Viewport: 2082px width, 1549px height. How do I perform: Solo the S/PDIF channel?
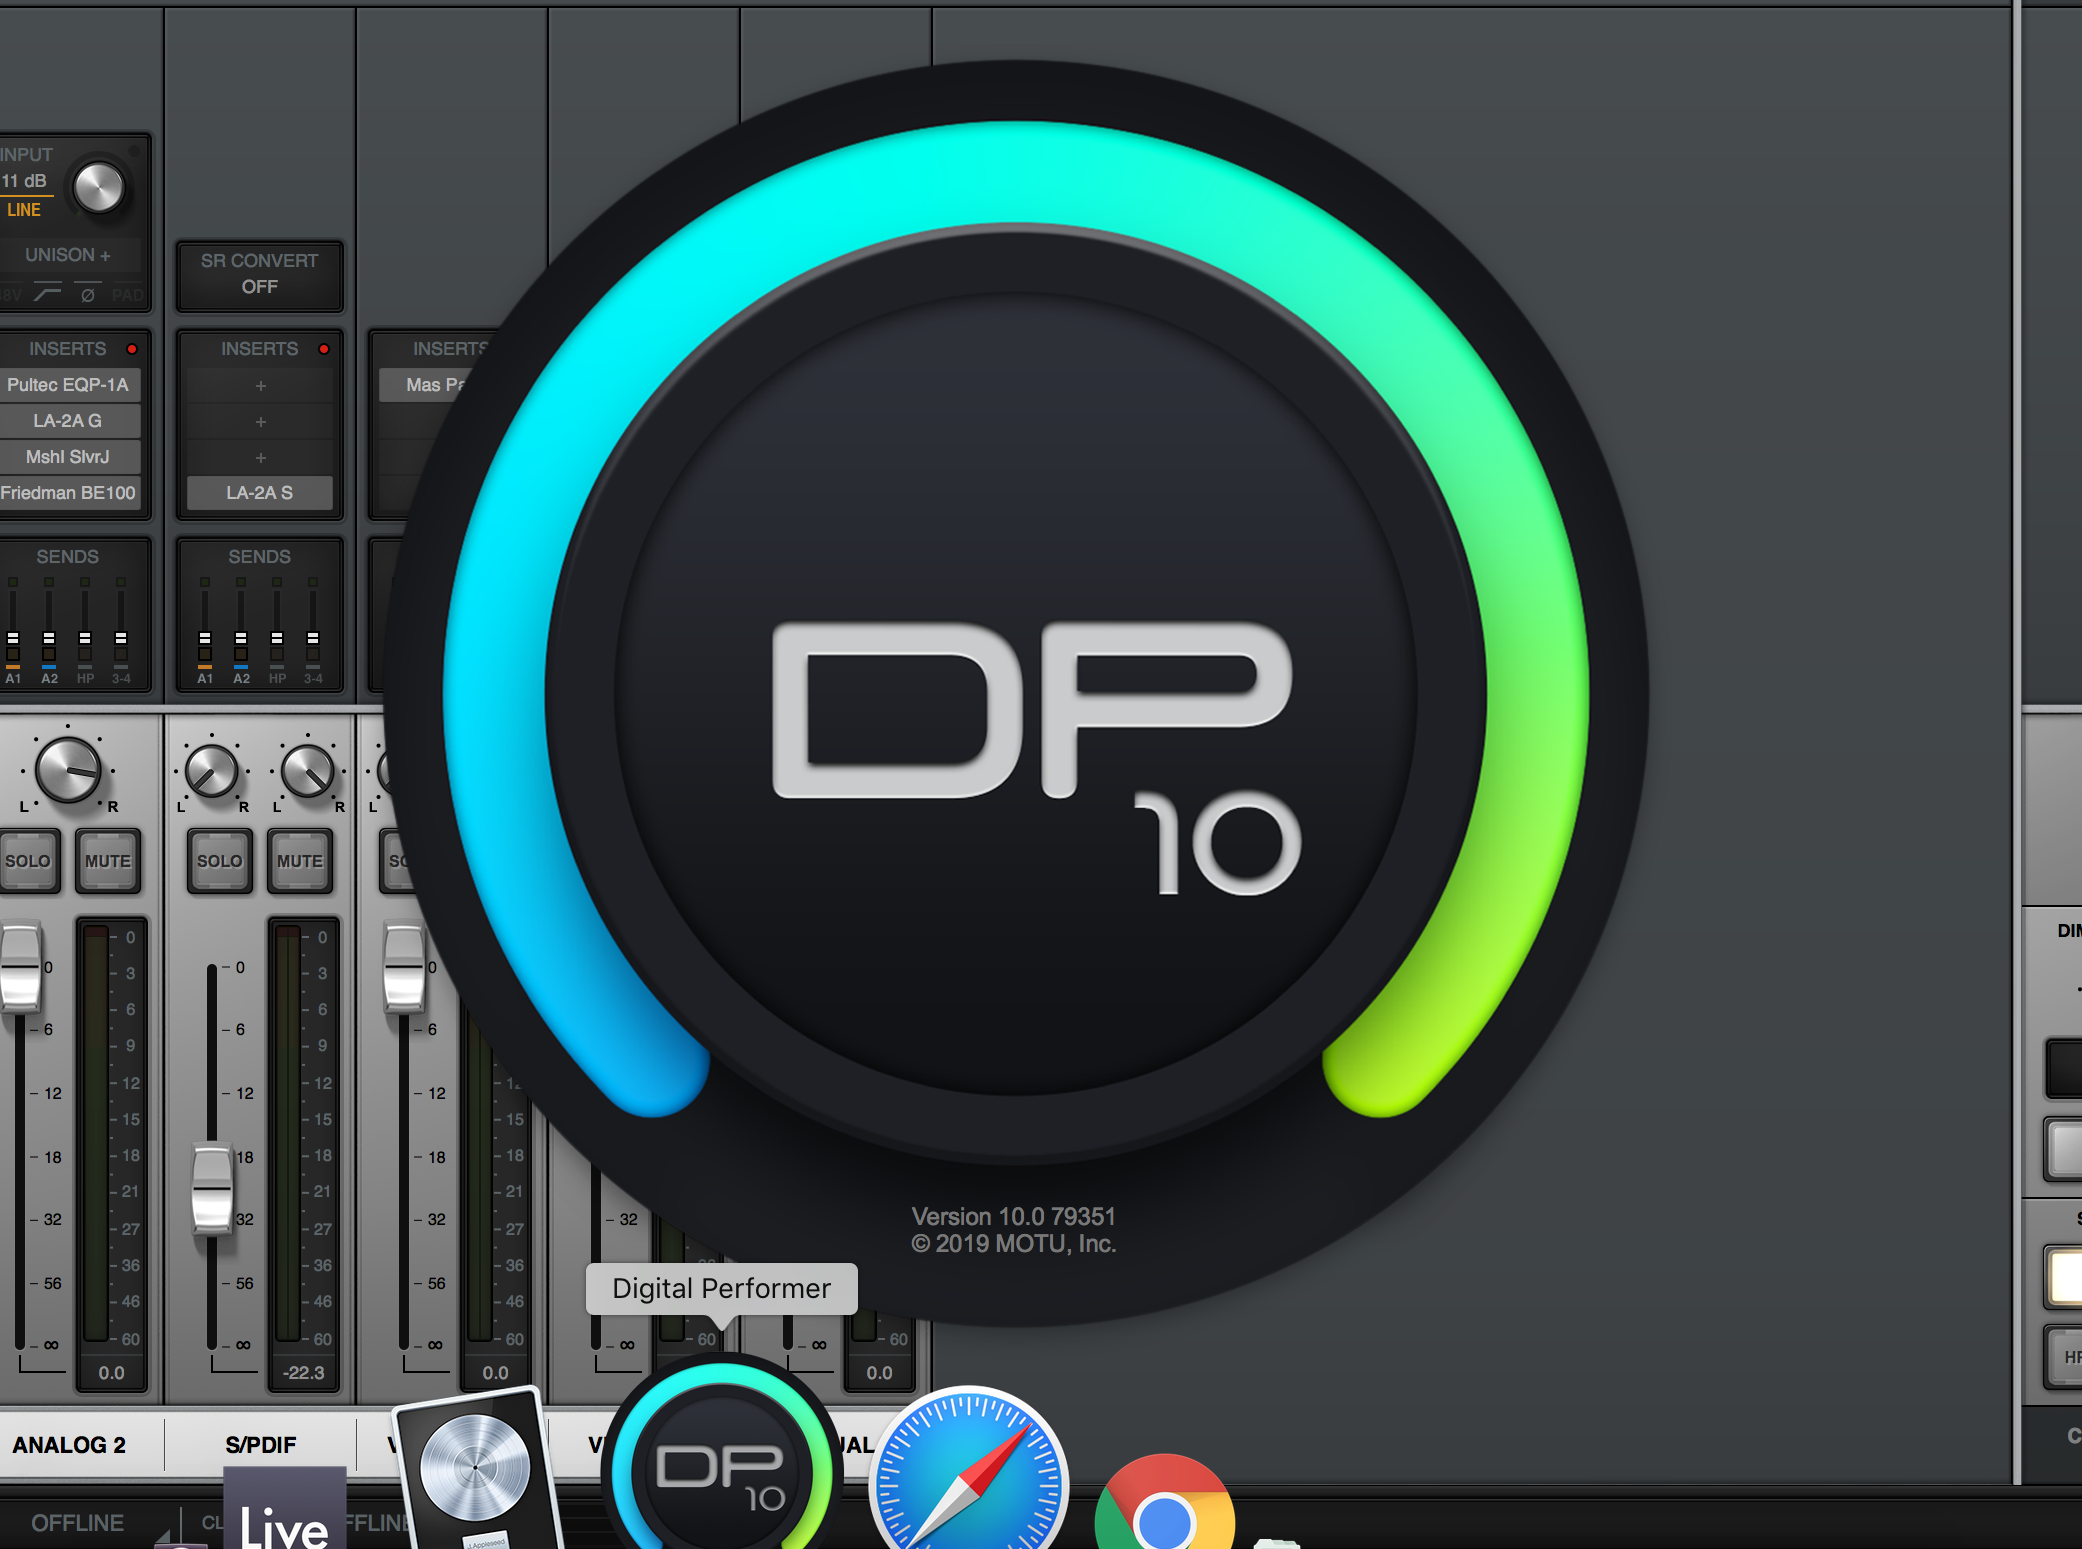pos(220,861)
